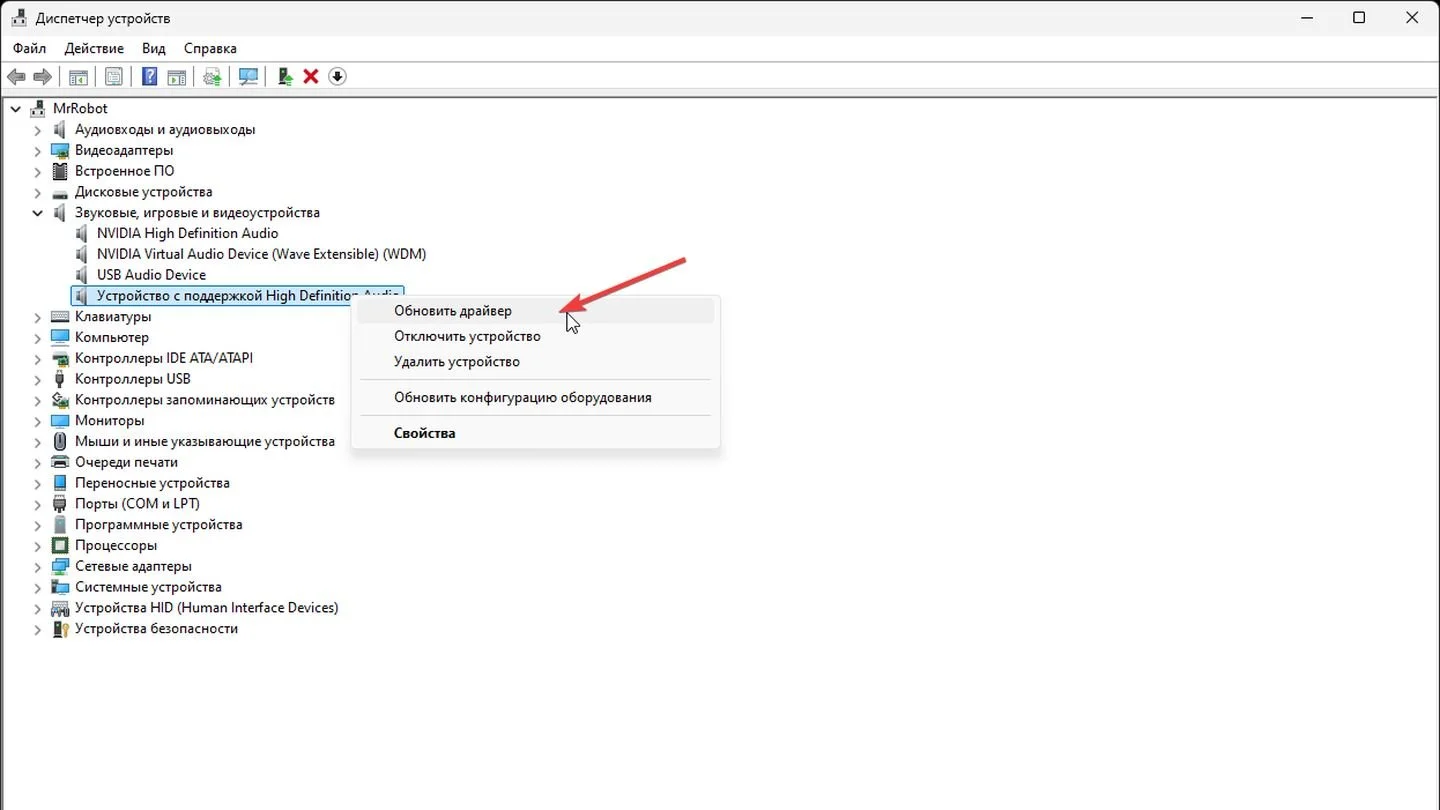Image resolution: width=1440 pixels, height=810 pixels.
Task: Collapse the MrRobot root node
Action: pos(16,109)
